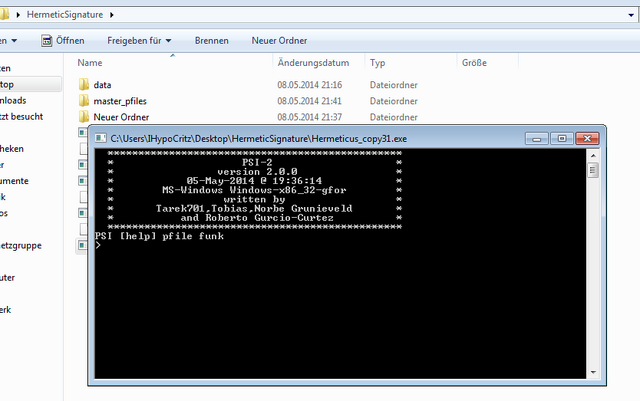Click the Öffnen toolbar icon
Screen dimensions: 640x401
pyautogui.click(x=47, y=40)
